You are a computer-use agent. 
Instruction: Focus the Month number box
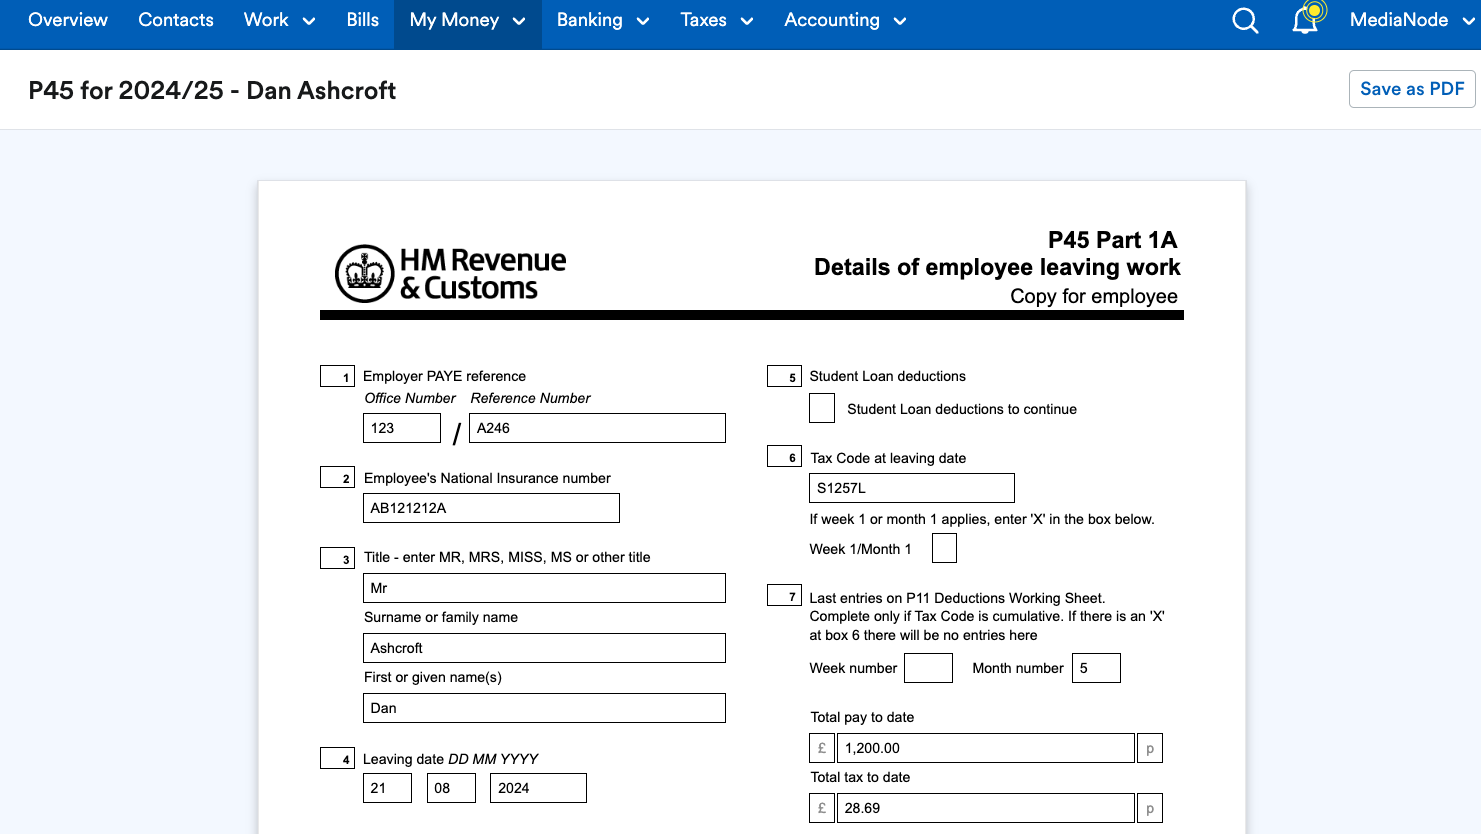[1096, 668]
